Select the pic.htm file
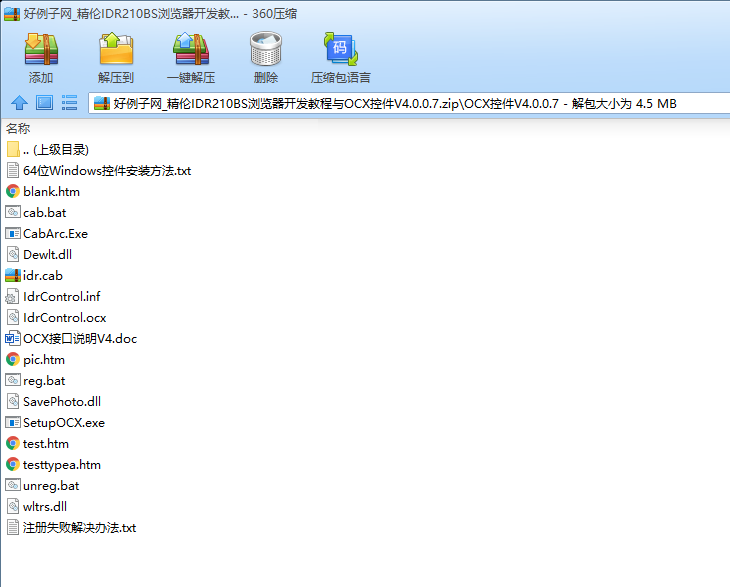Image resolution: width=730 pixels, height=587 pixels. click(x=35, y=359)
